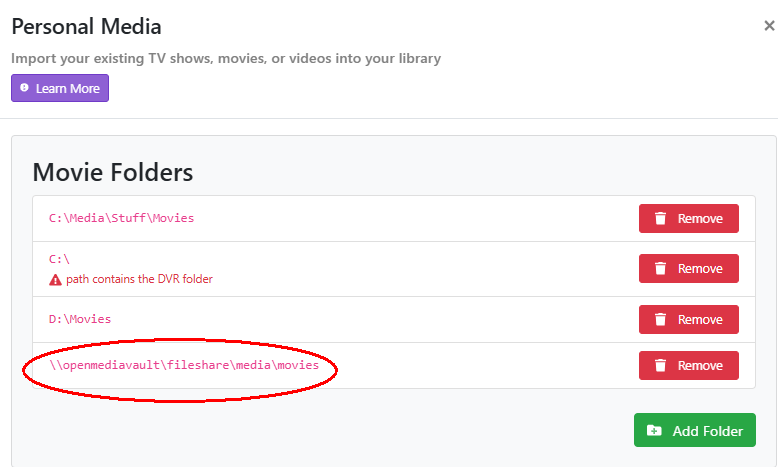Viewport: 778px width, 467px height.
Task: Open the Learn More help button
Action: click(x=60, y=88)
